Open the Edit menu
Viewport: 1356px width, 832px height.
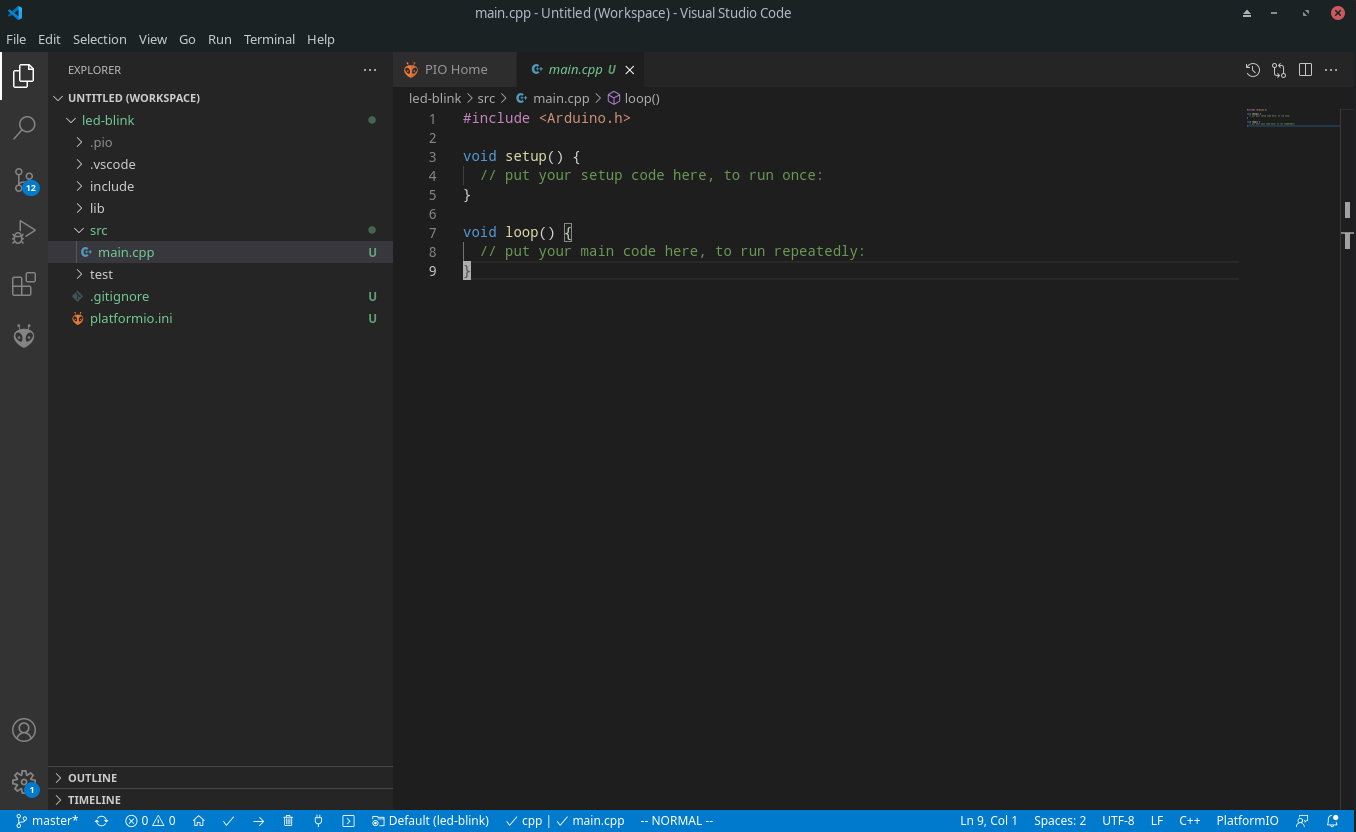point(49,39)
